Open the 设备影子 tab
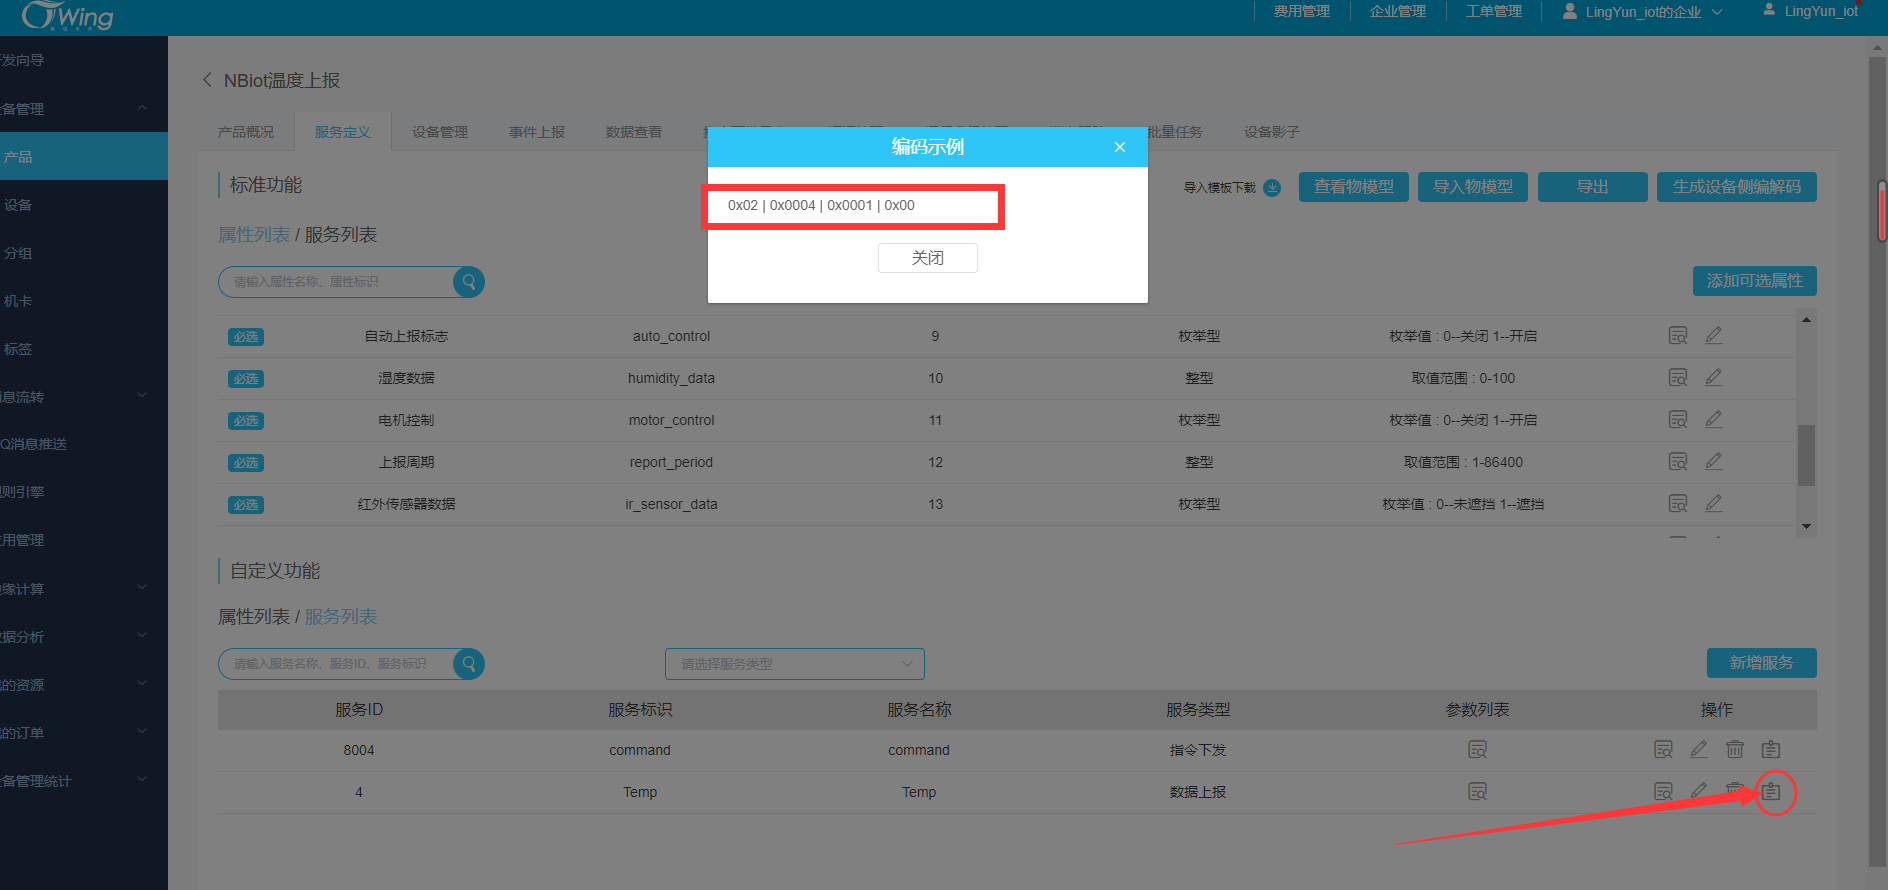Screen dimensions: 1888x890 point(1272,132)
